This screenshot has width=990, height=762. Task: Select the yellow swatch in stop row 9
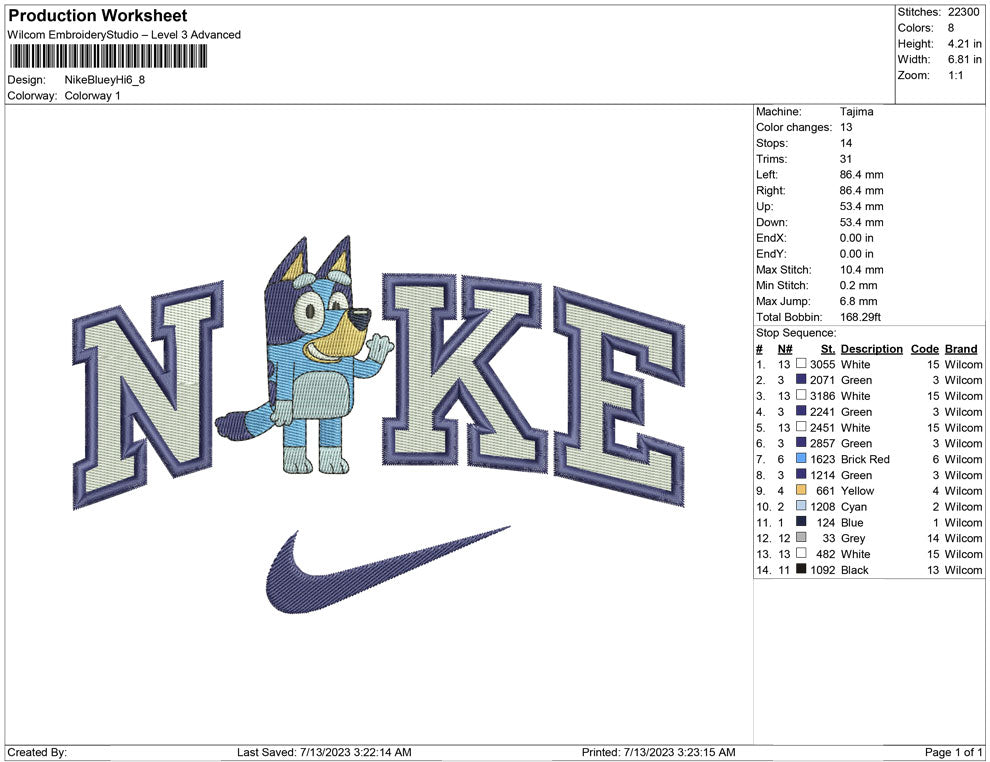coord(801,490)
